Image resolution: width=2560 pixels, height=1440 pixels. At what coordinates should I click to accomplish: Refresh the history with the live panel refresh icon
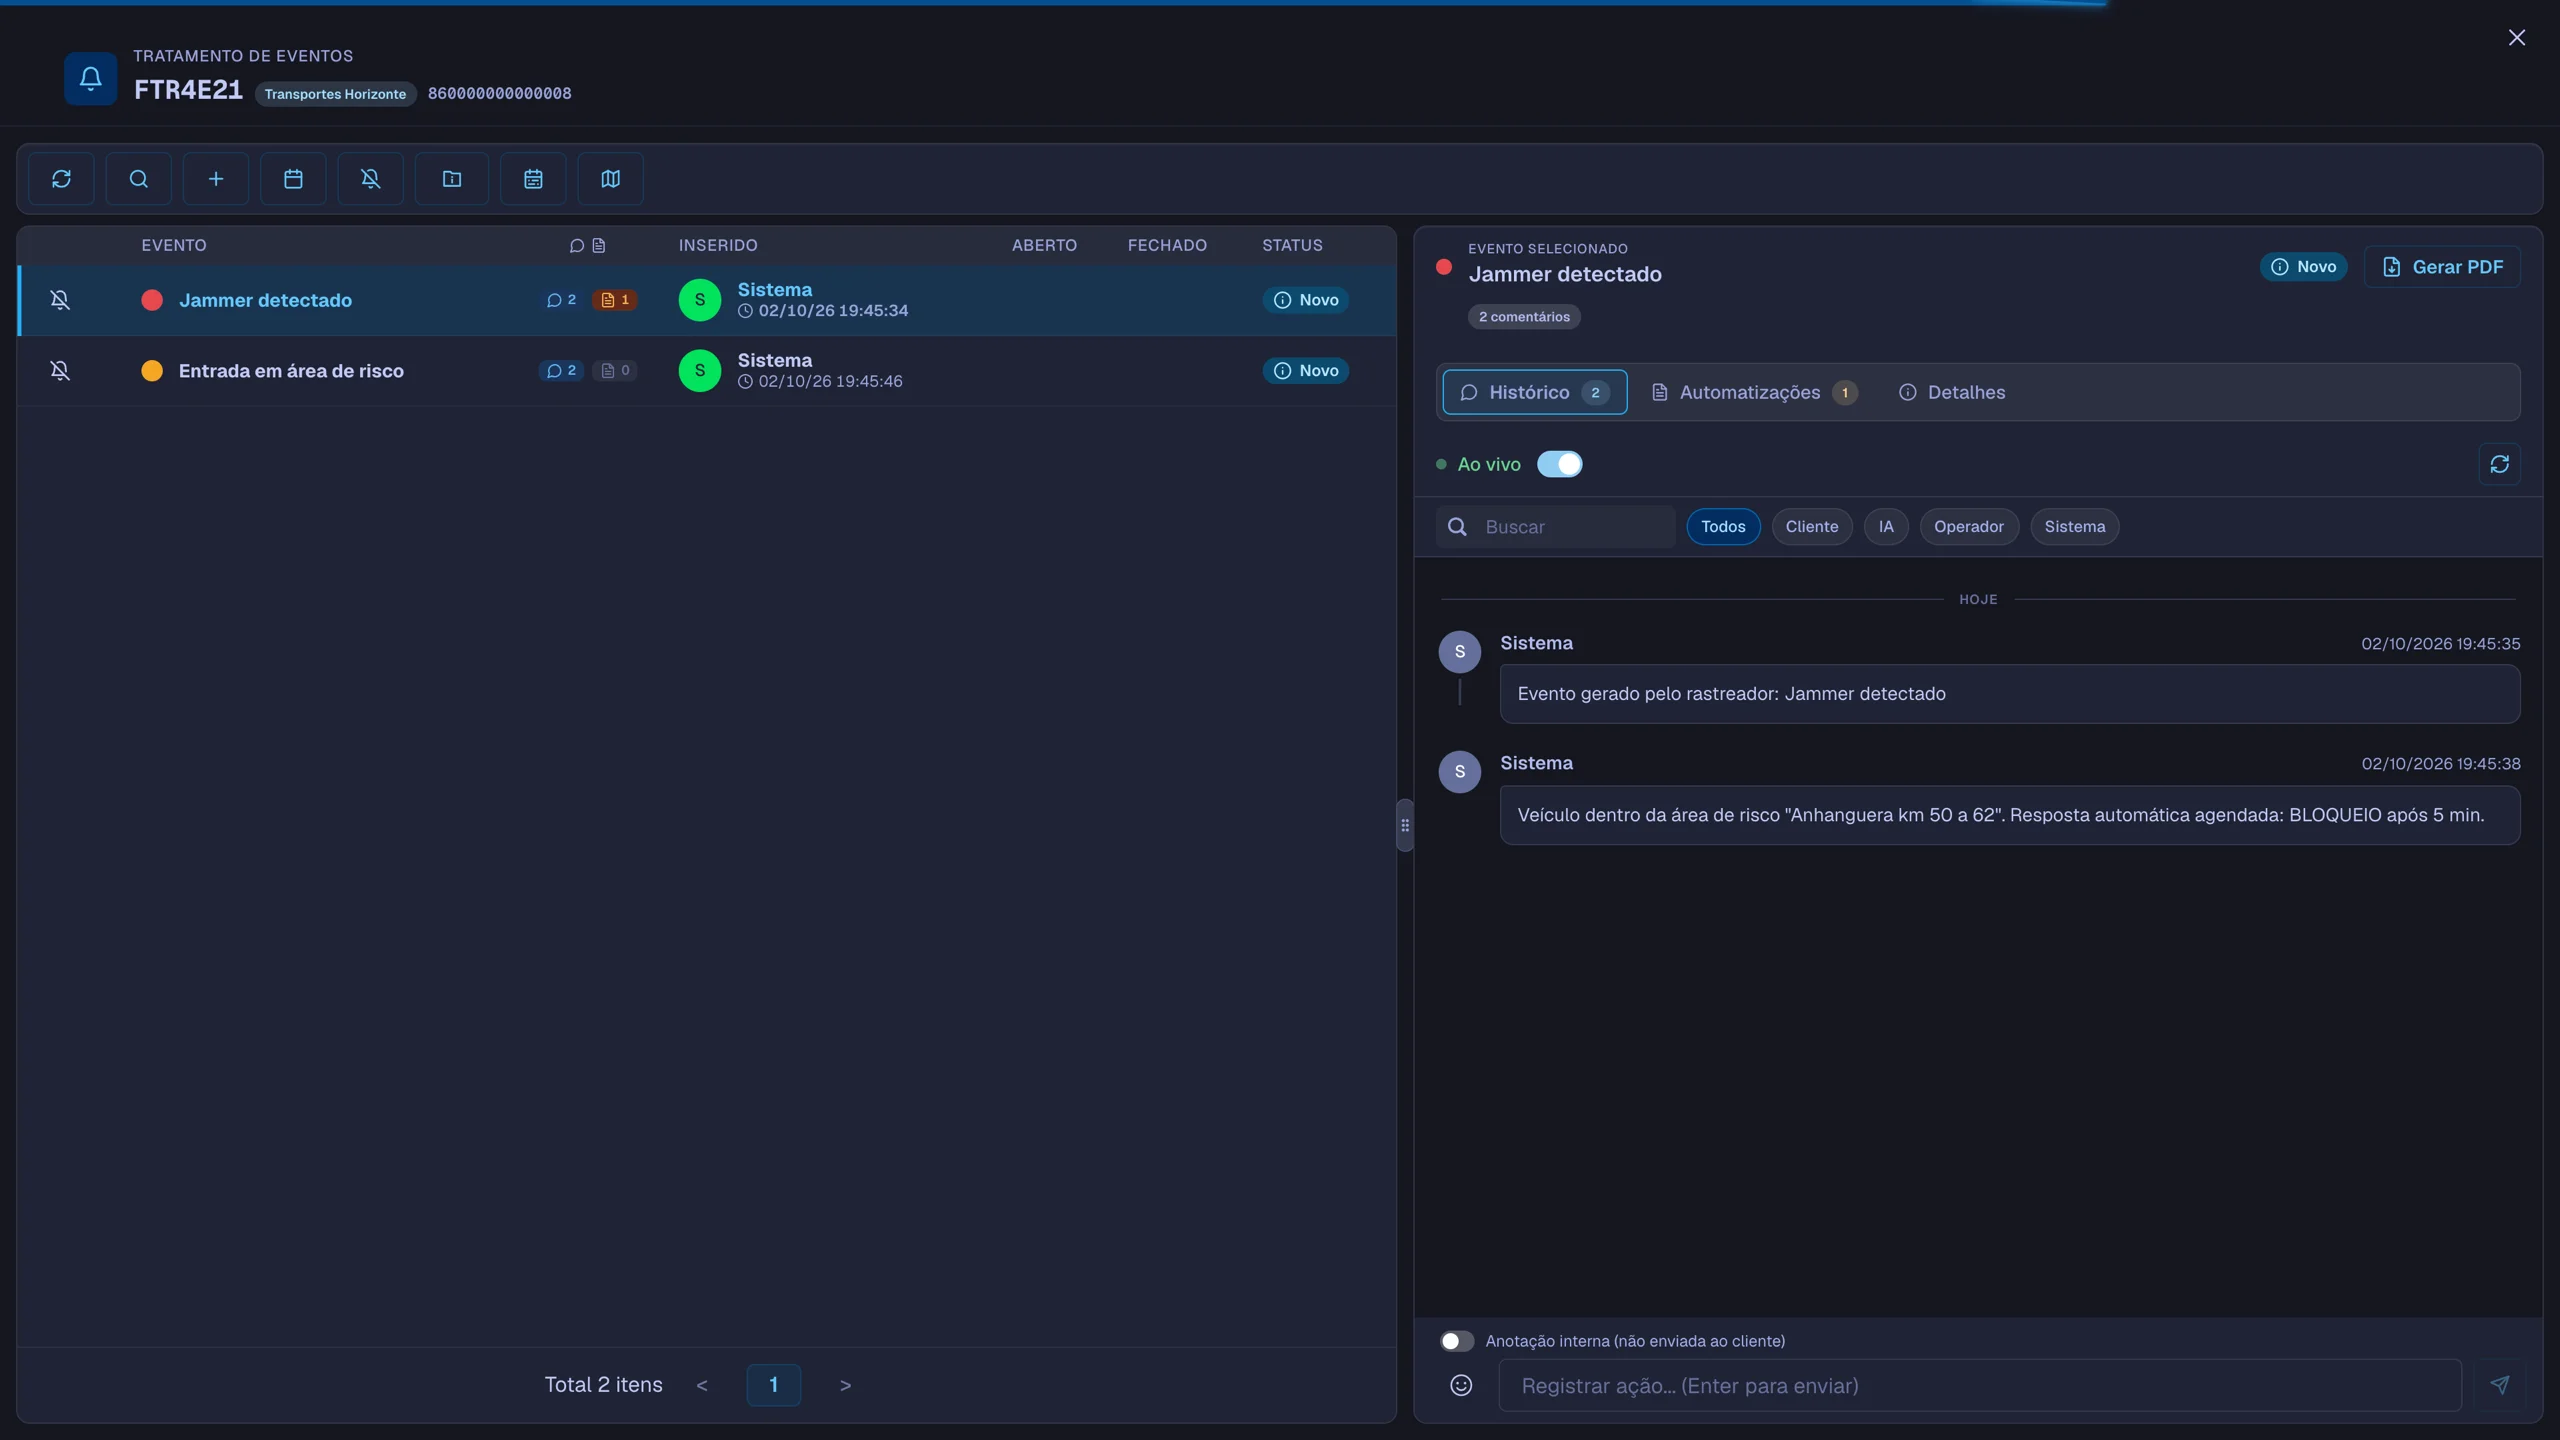click(2499, 464)
